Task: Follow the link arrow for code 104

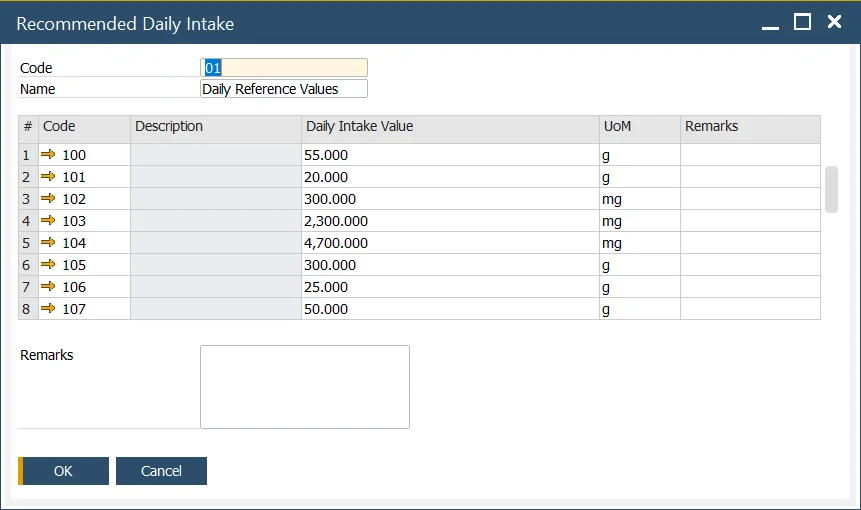Action: pos(49,243)
